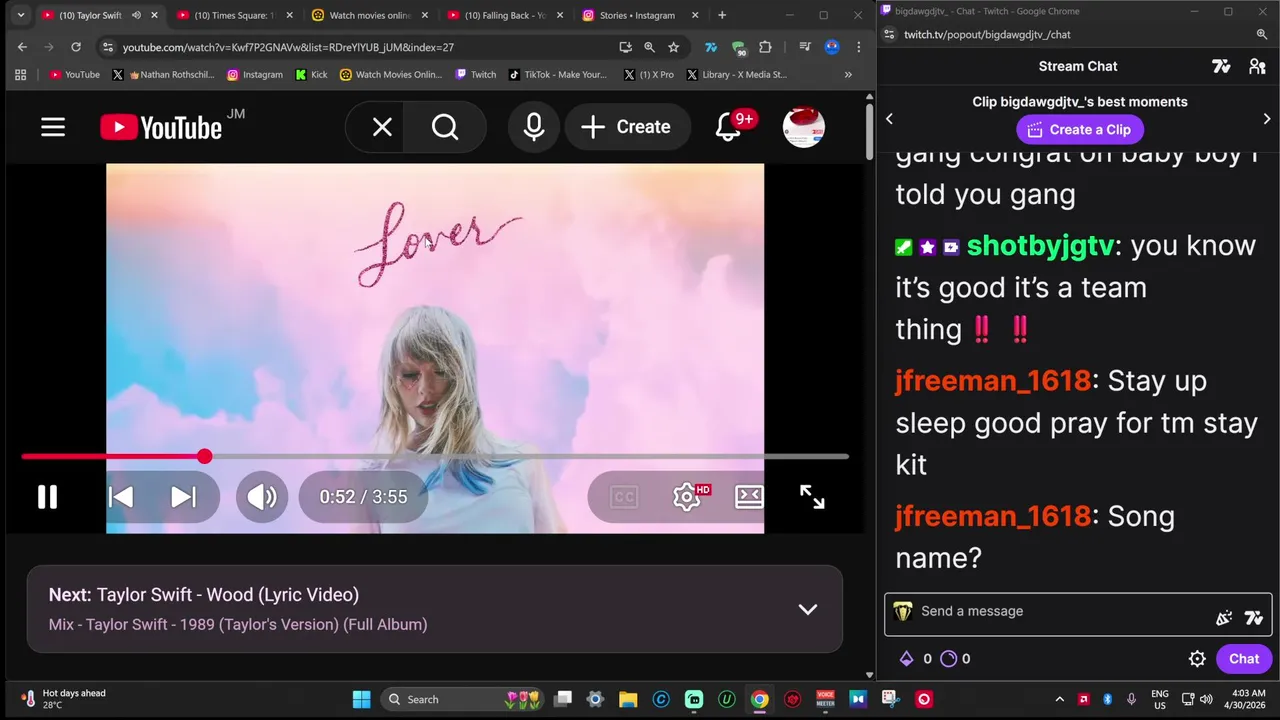Go to next Twitch chat banner arrow
Viewport: 1280px width, 720px height.
1267,118
